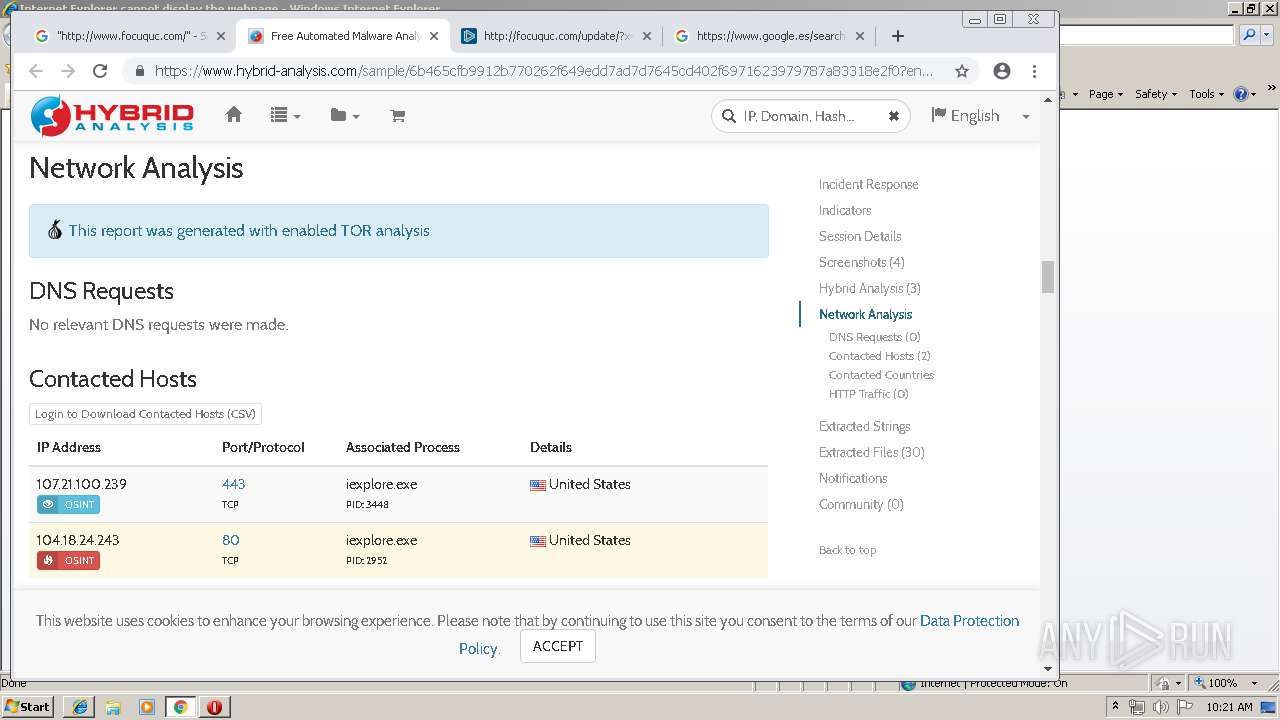Reload the Hybrid Analysis page
The image size is (1280, 720).
coord(100,71)
